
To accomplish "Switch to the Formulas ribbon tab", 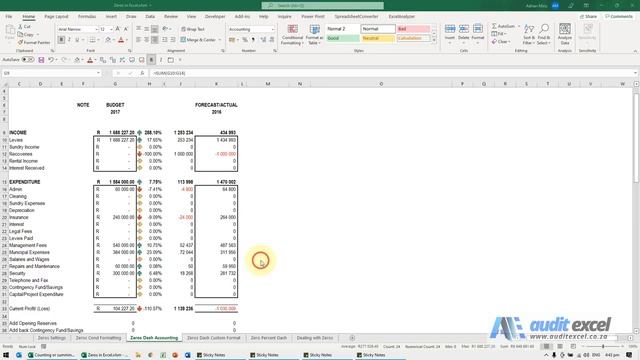I will [87, 17].
